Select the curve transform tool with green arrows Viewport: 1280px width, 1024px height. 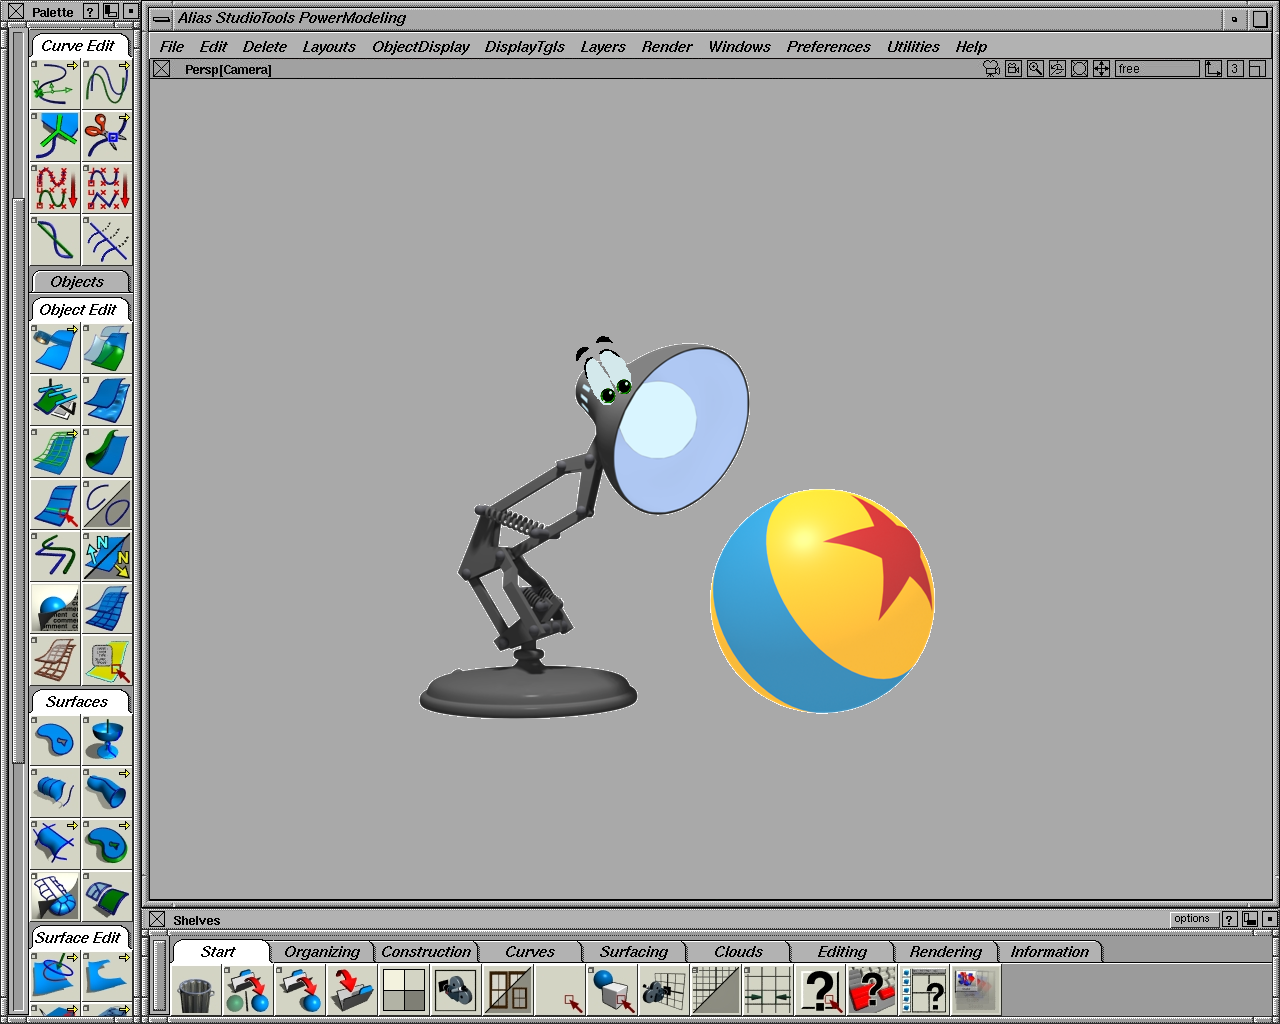coord(55,85)
